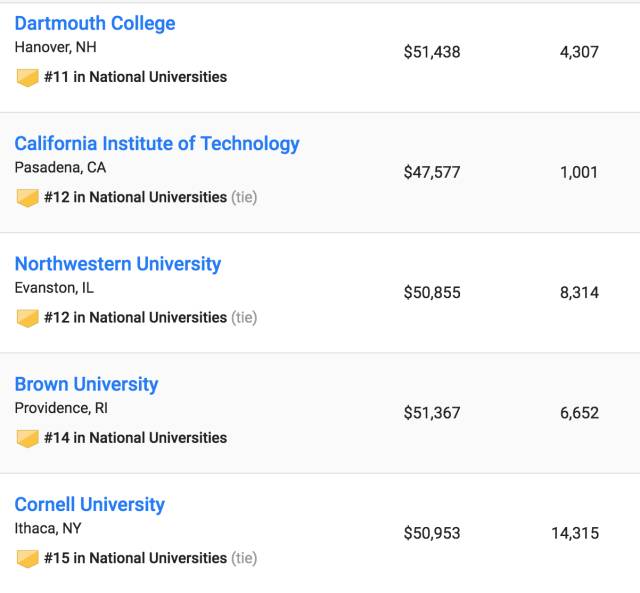This screenshot has height=593, width=640.
Task: Click '#11 in National Universities' ranking text
Action: (135, 77)
